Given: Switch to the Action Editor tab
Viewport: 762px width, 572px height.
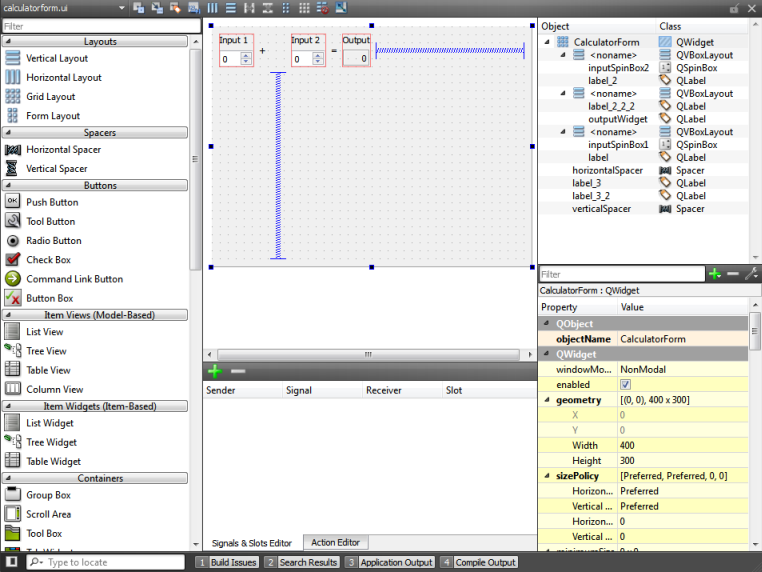Looking at the screenshot, I should [335, 542].
